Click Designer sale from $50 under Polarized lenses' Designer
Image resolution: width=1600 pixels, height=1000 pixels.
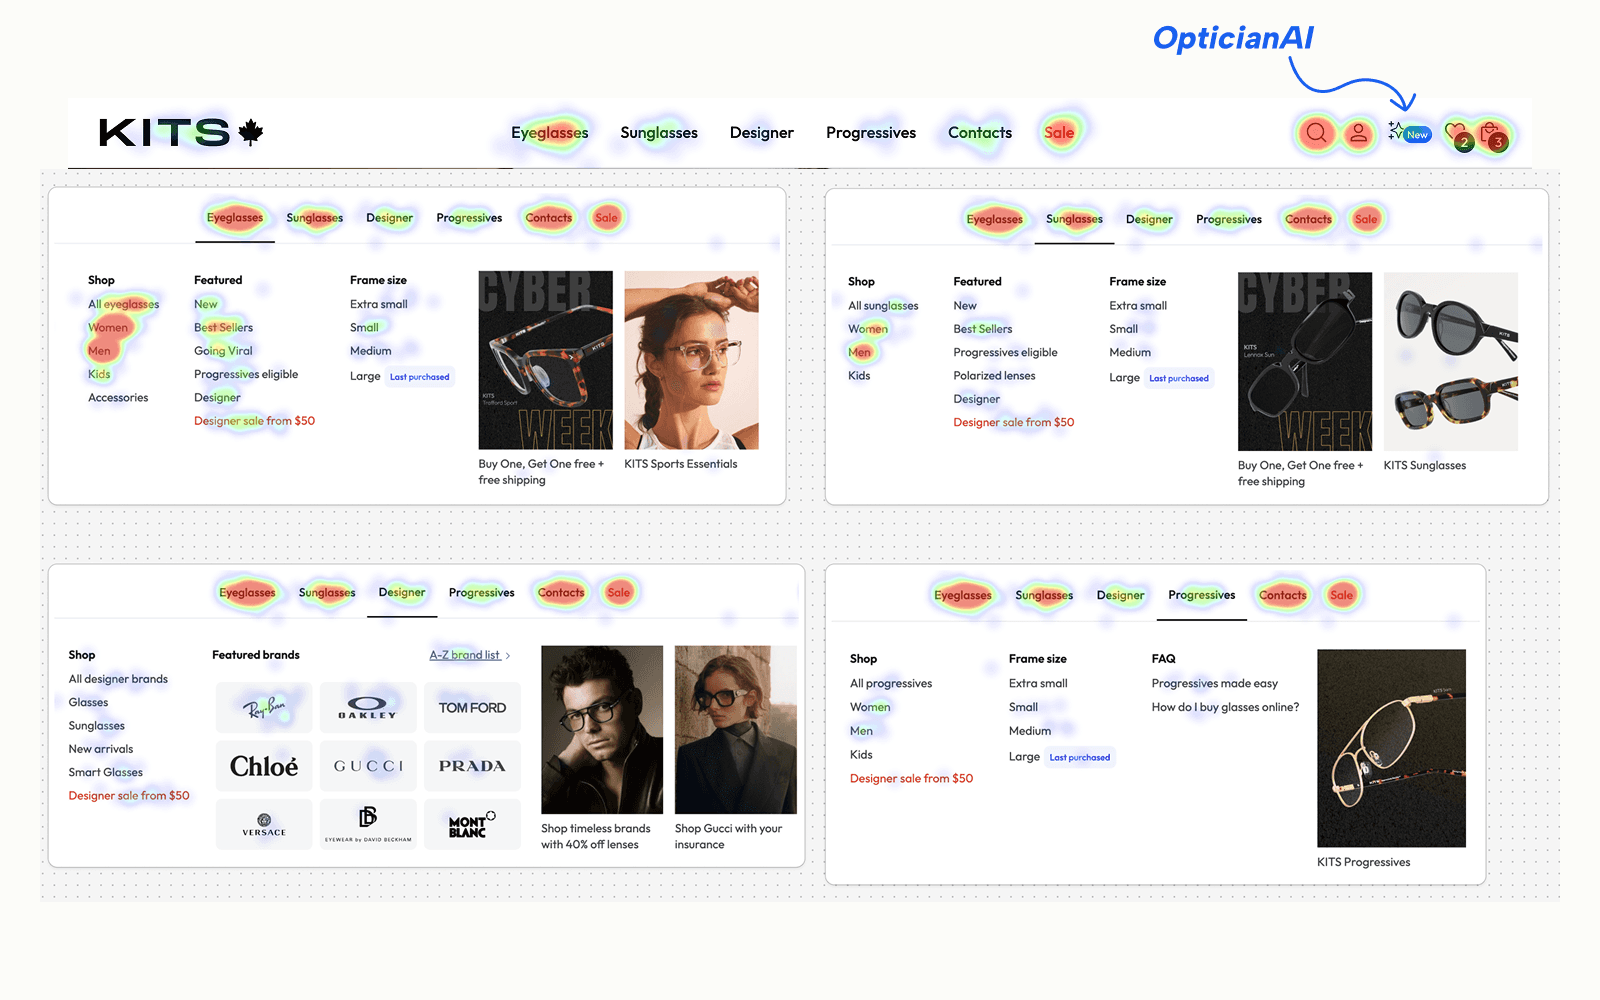point(1013,423)
